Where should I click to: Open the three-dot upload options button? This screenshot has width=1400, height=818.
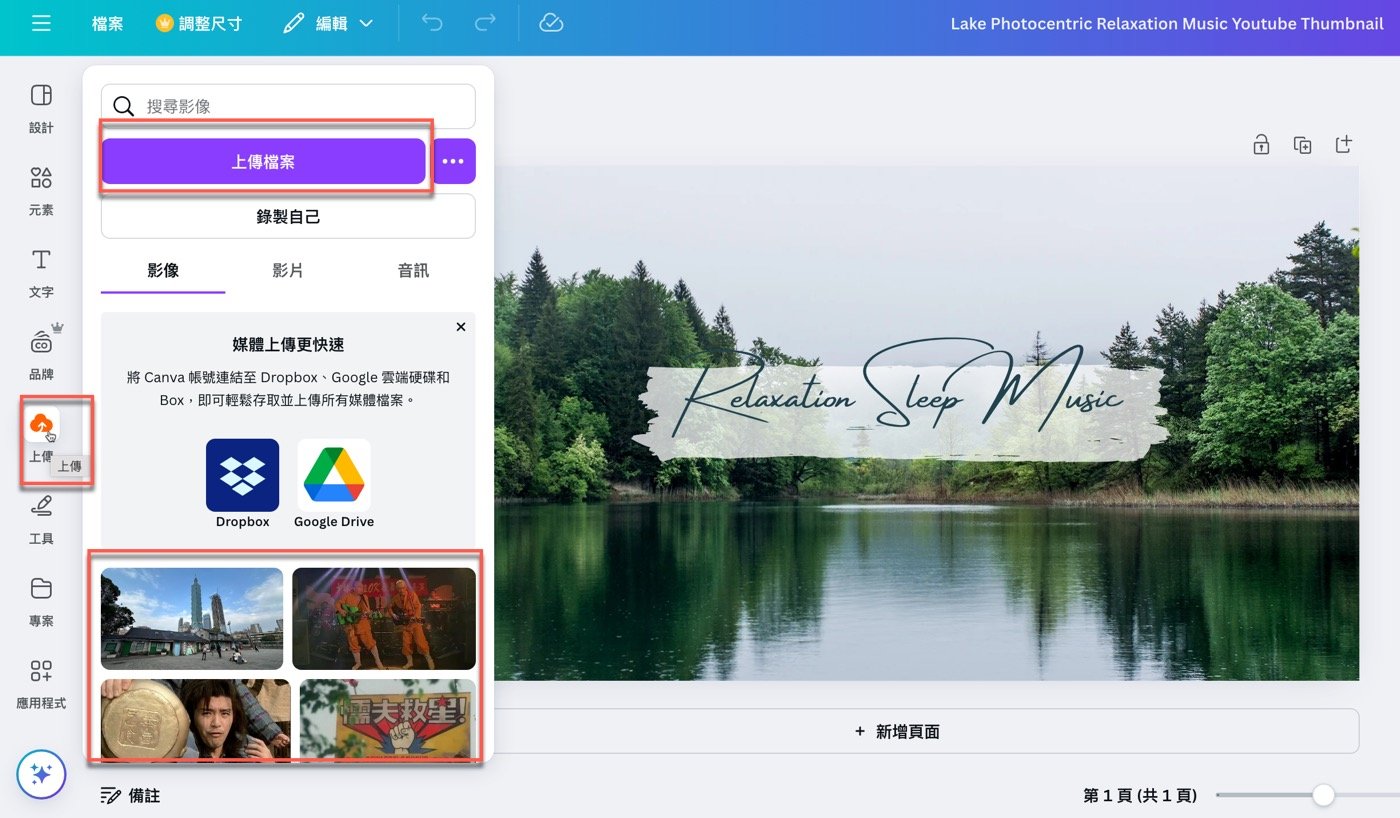[x=453, y=161]
